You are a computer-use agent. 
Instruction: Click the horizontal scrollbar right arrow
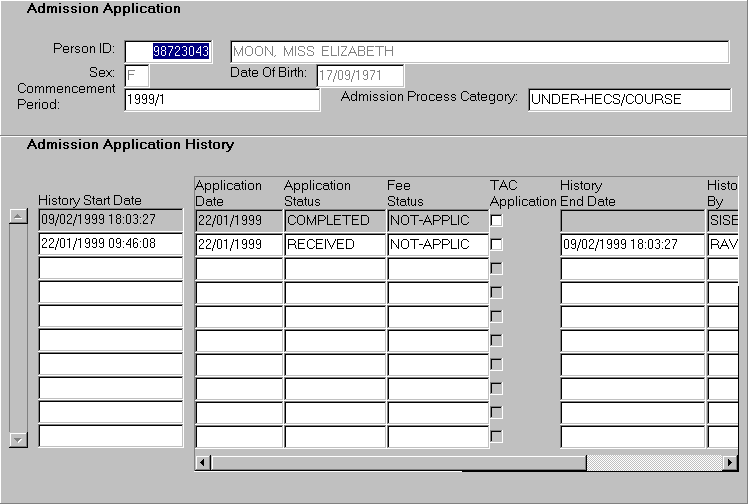[729, 463]
